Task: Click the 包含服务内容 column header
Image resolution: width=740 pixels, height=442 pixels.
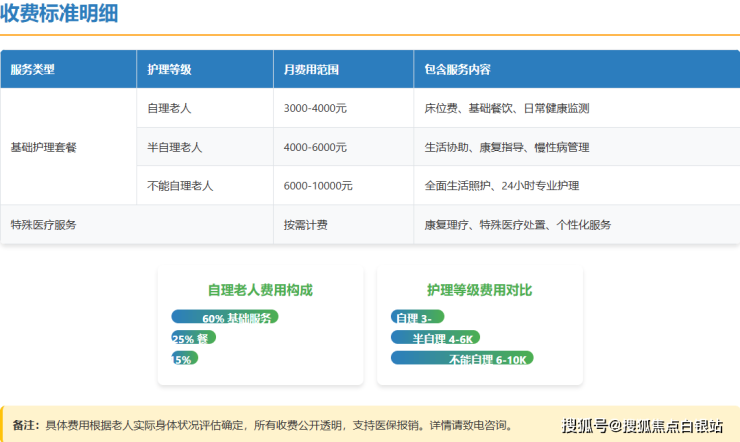Action: [457, 70]
